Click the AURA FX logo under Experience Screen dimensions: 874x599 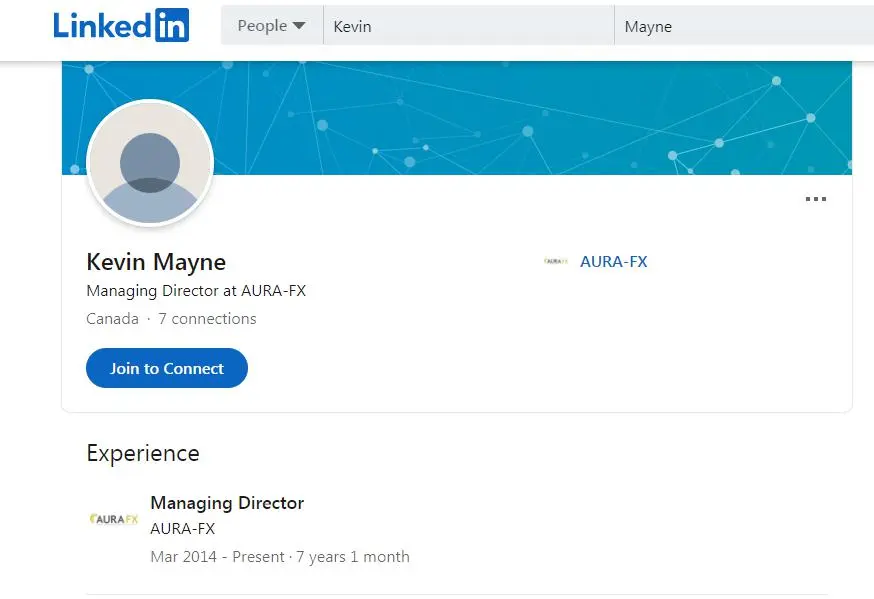coord(114,519)
